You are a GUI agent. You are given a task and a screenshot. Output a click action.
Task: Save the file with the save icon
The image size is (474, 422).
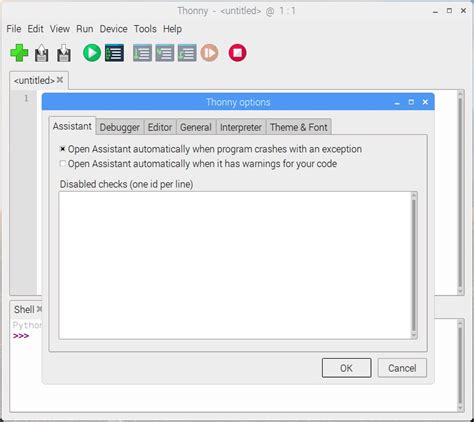[64, 53]
